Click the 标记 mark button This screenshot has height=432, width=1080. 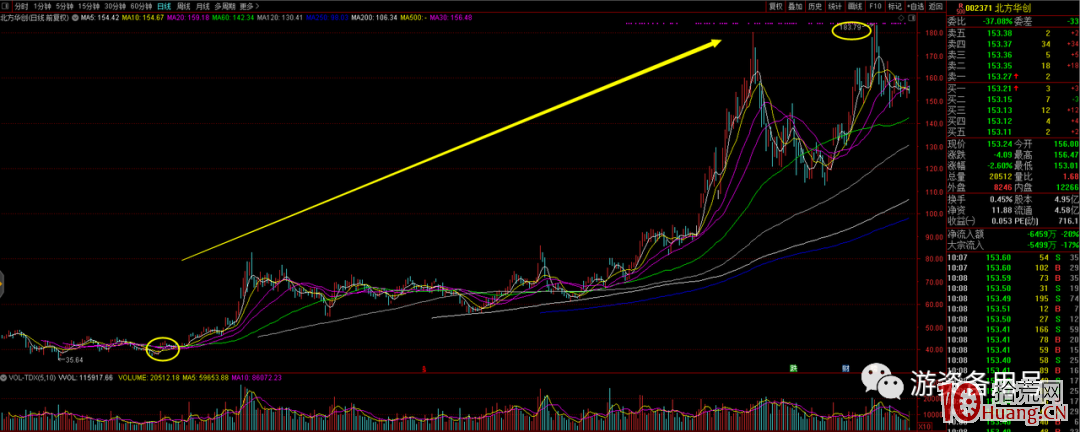tap(895, 6)
